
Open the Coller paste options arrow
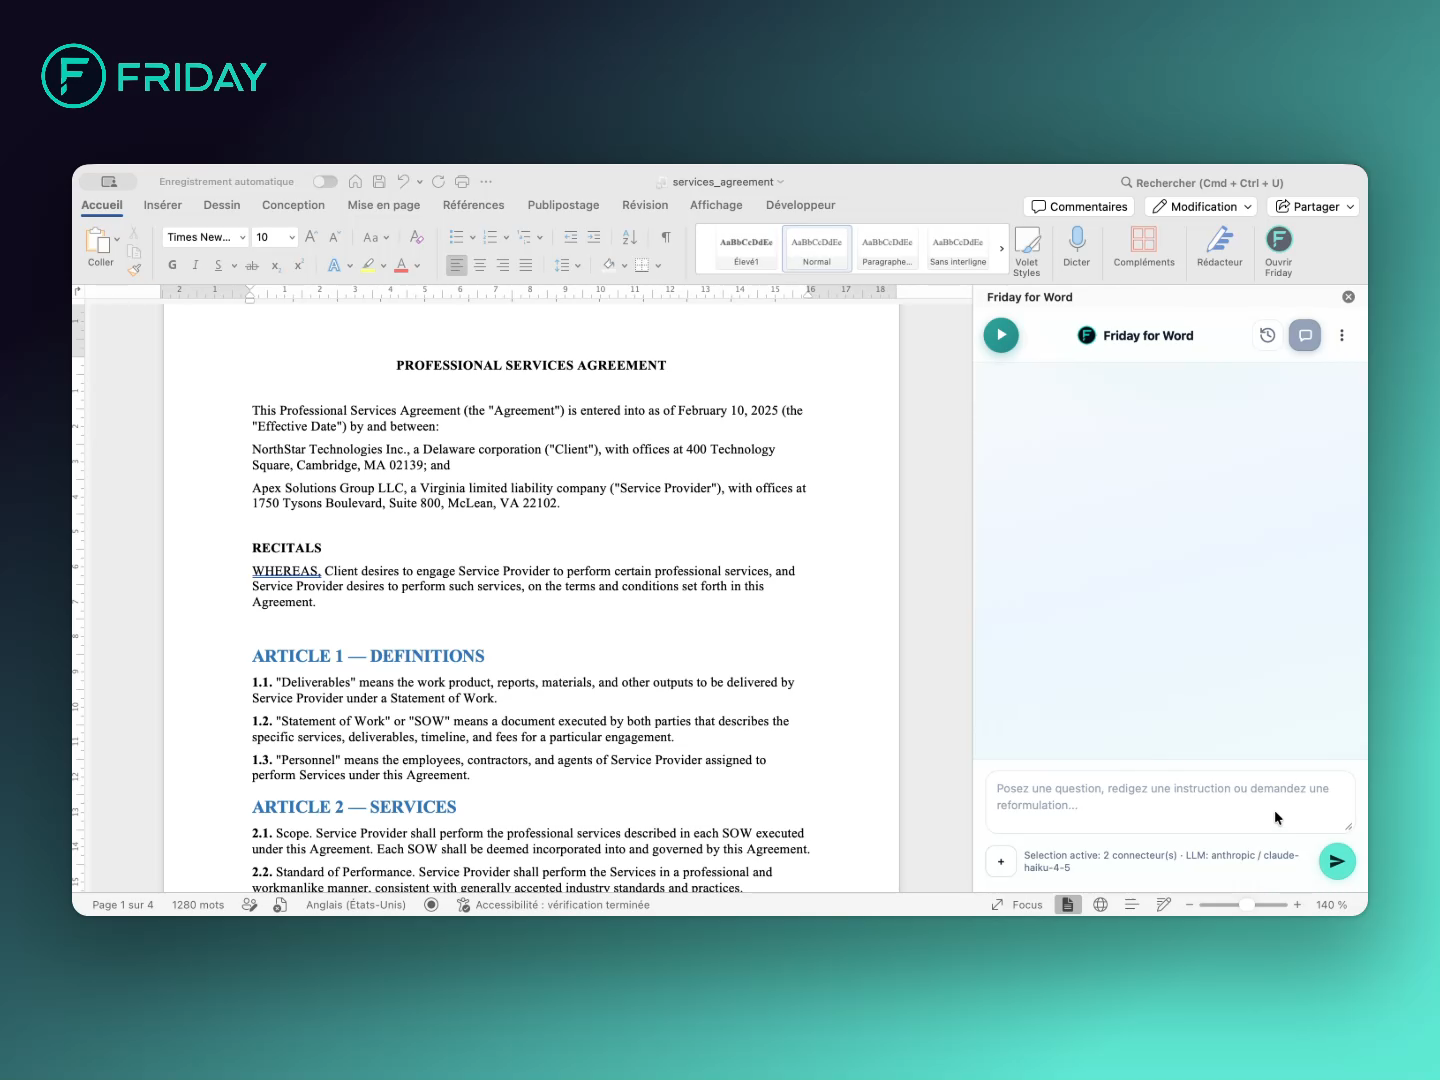click(117, 239)
